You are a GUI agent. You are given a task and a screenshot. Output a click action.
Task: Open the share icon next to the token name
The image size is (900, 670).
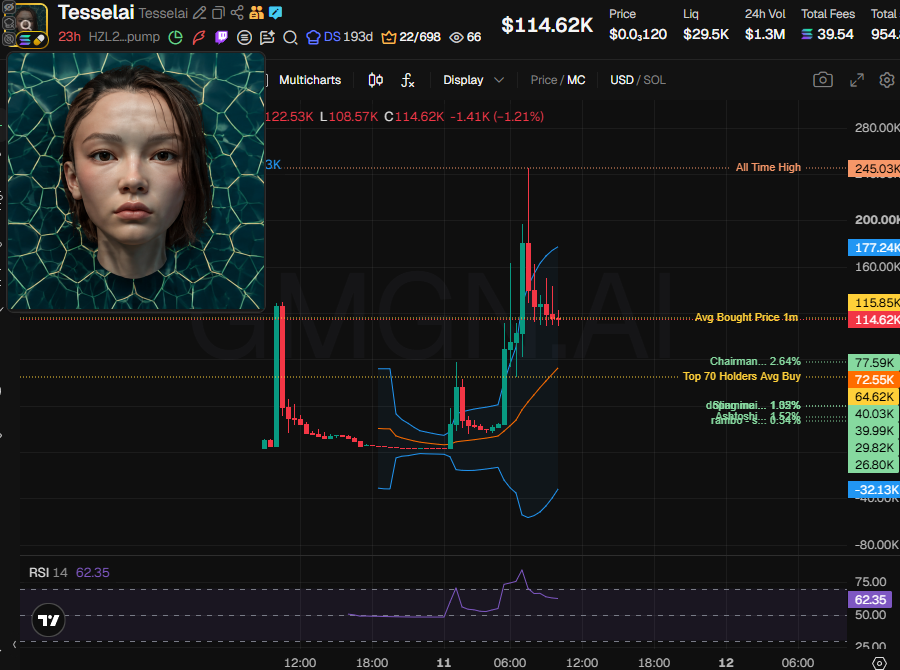click(237, 13)
